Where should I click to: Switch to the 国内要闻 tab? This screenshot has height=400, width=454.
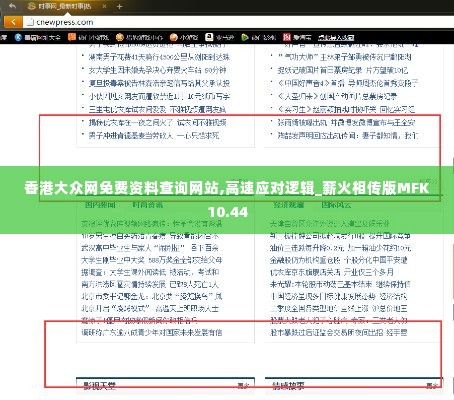tap(100, 205)
